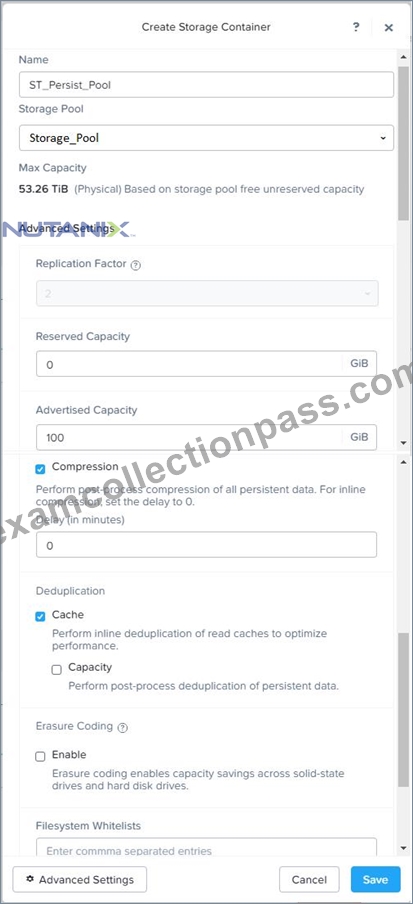Close the Create Storage Container dialog

pyautogui.click(x=389, y=27)
